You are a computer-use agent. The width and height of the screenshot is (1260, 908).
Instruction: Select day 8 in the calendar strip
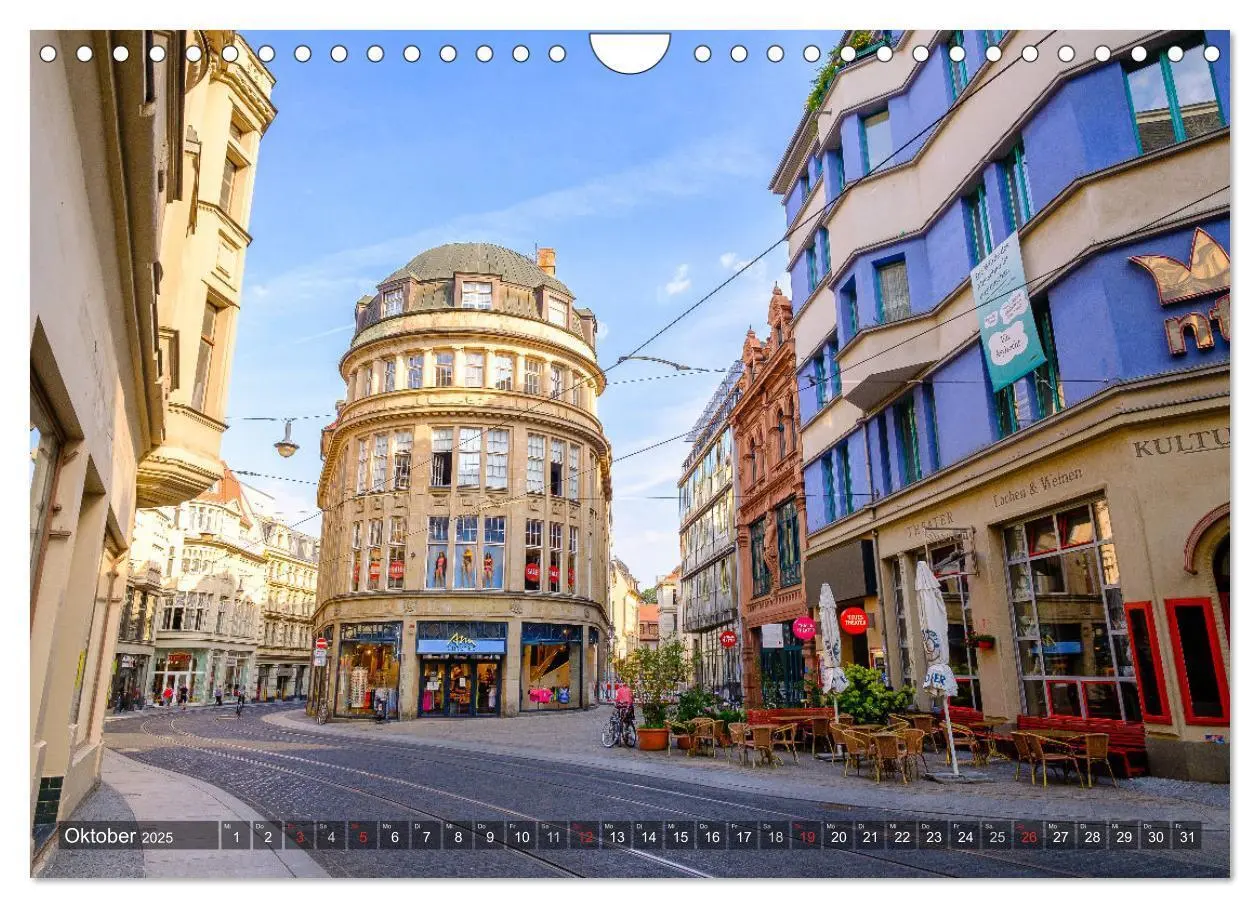pyautogui.click(x=457, y=836)
